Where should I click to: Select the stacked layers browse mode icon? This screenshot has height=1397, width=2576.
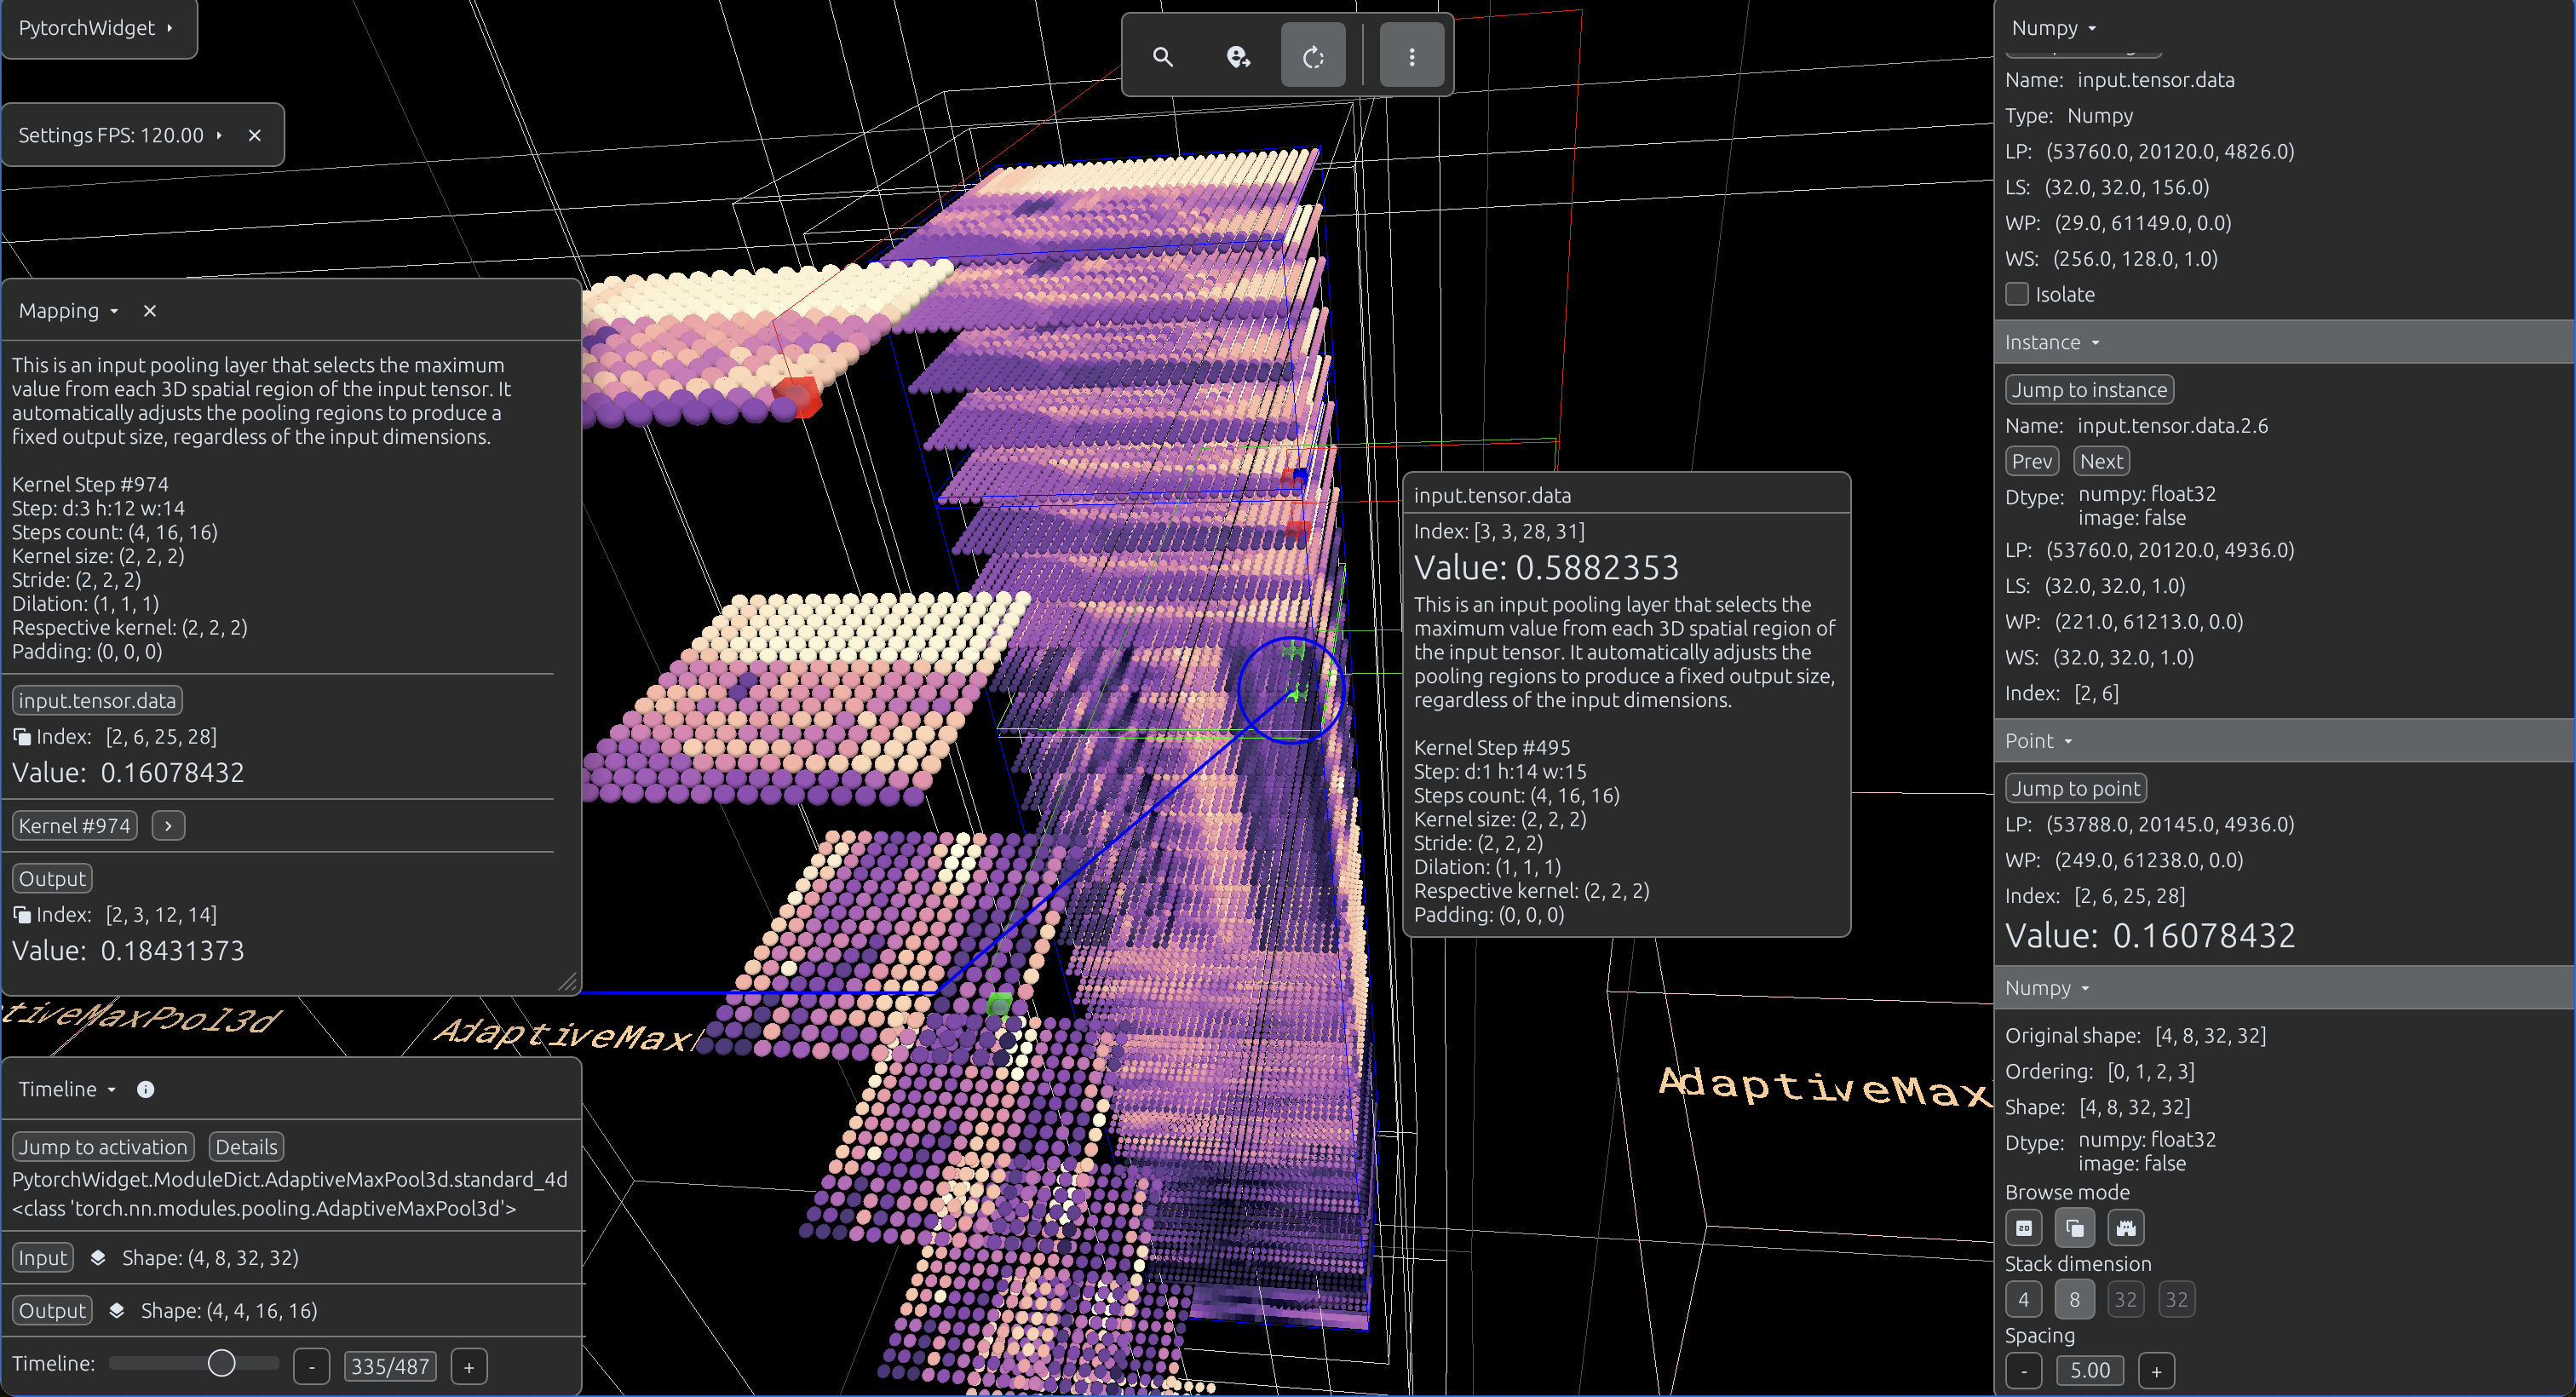tap(2075, 1227)
